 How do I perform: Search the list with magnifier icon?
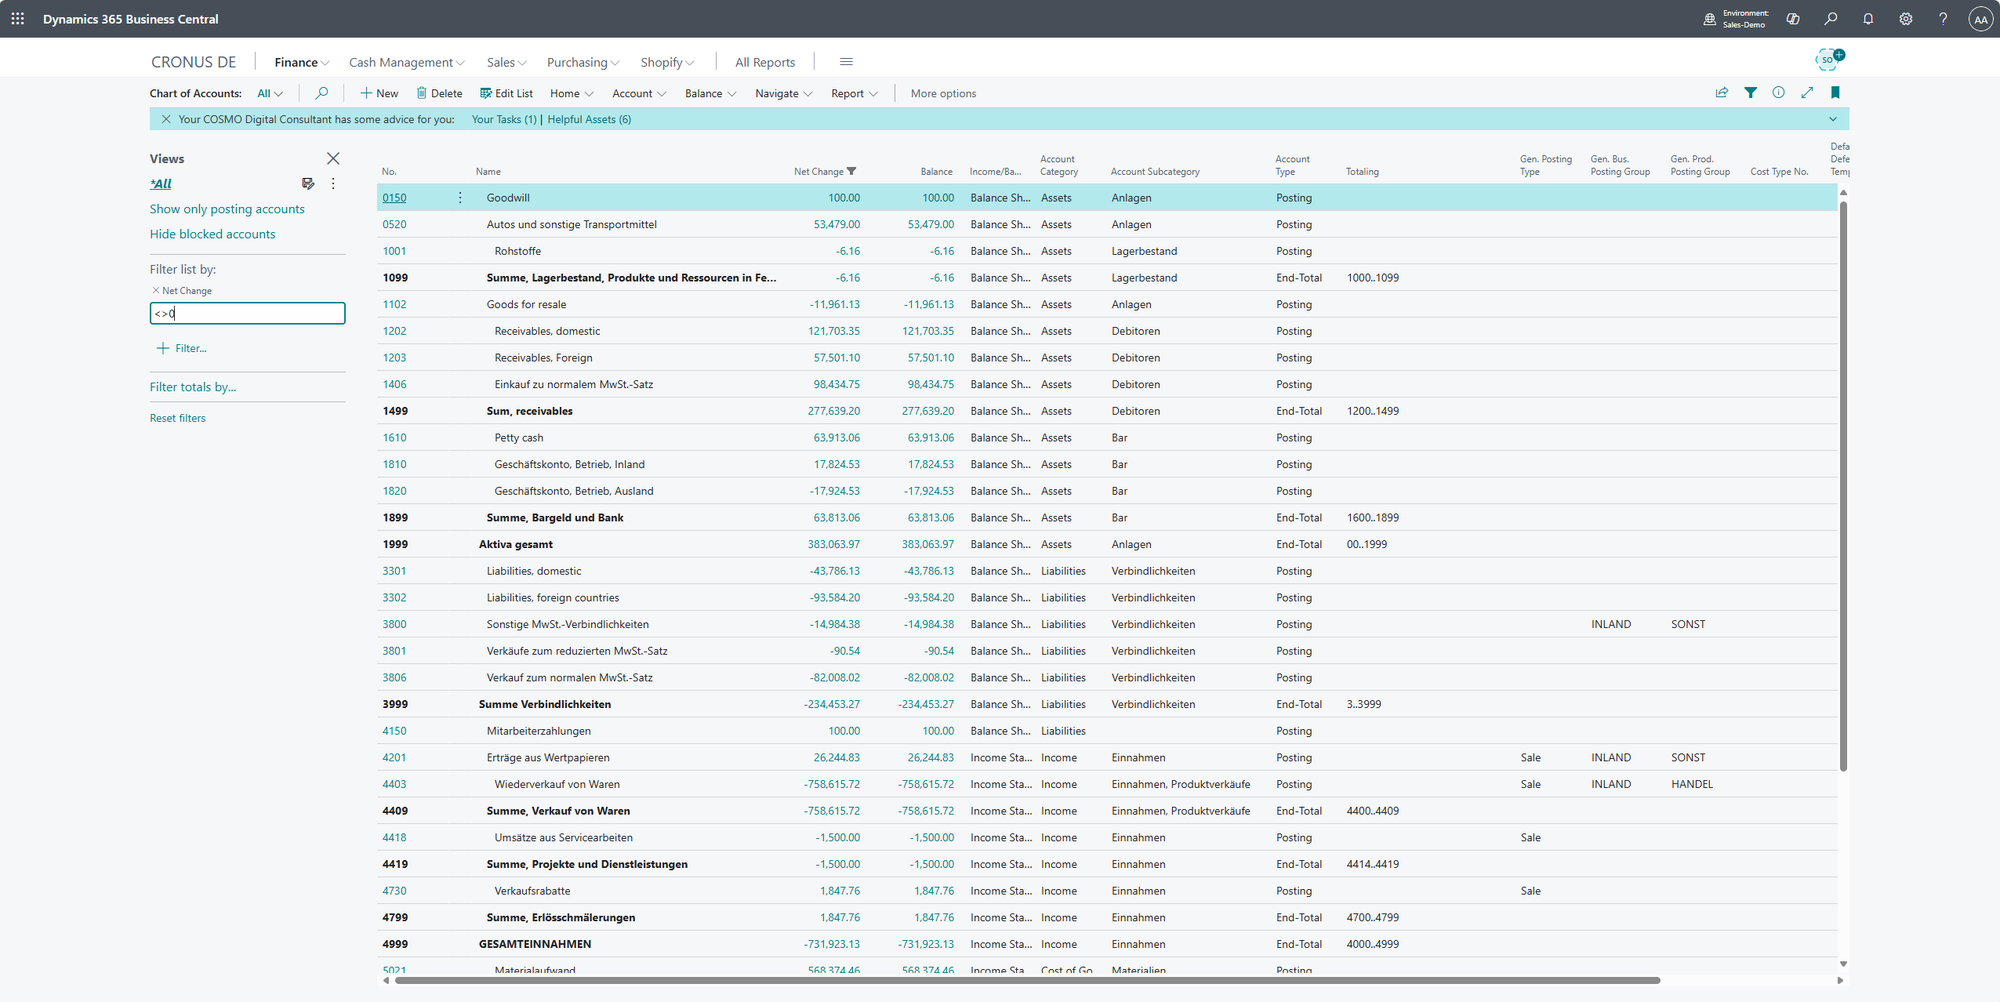click(x=321, y=93)
